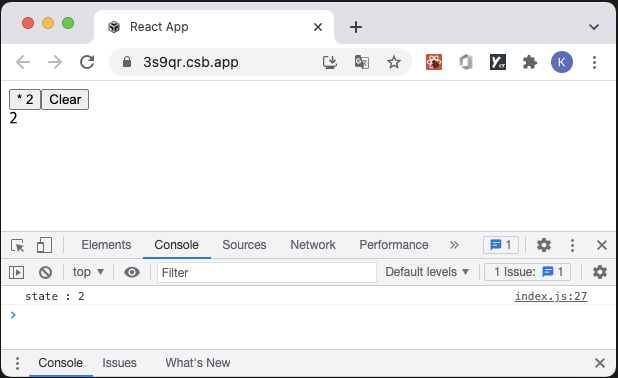Switch to the Console panel tab

click(x=176, y=245)
